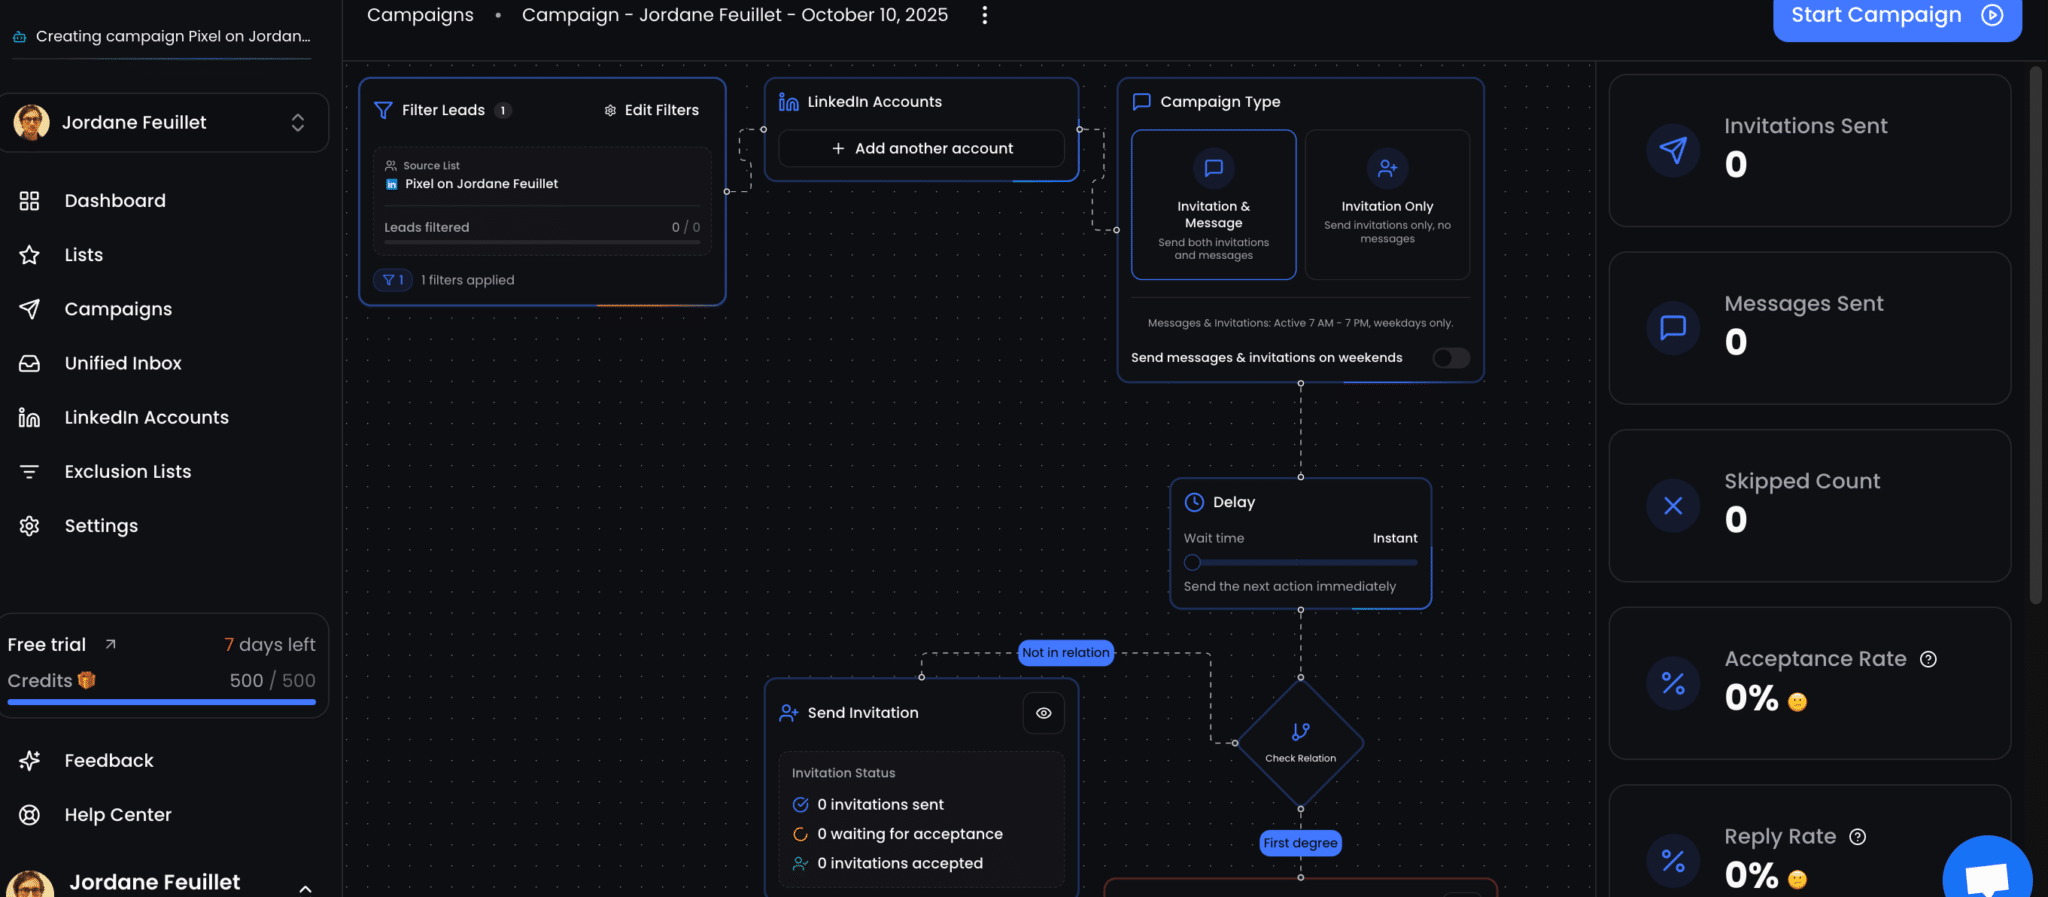Expand the bottom Jordane Feuillet profile menu
Viewport: 2048px width, 897px height.
(x=305, y=887)
